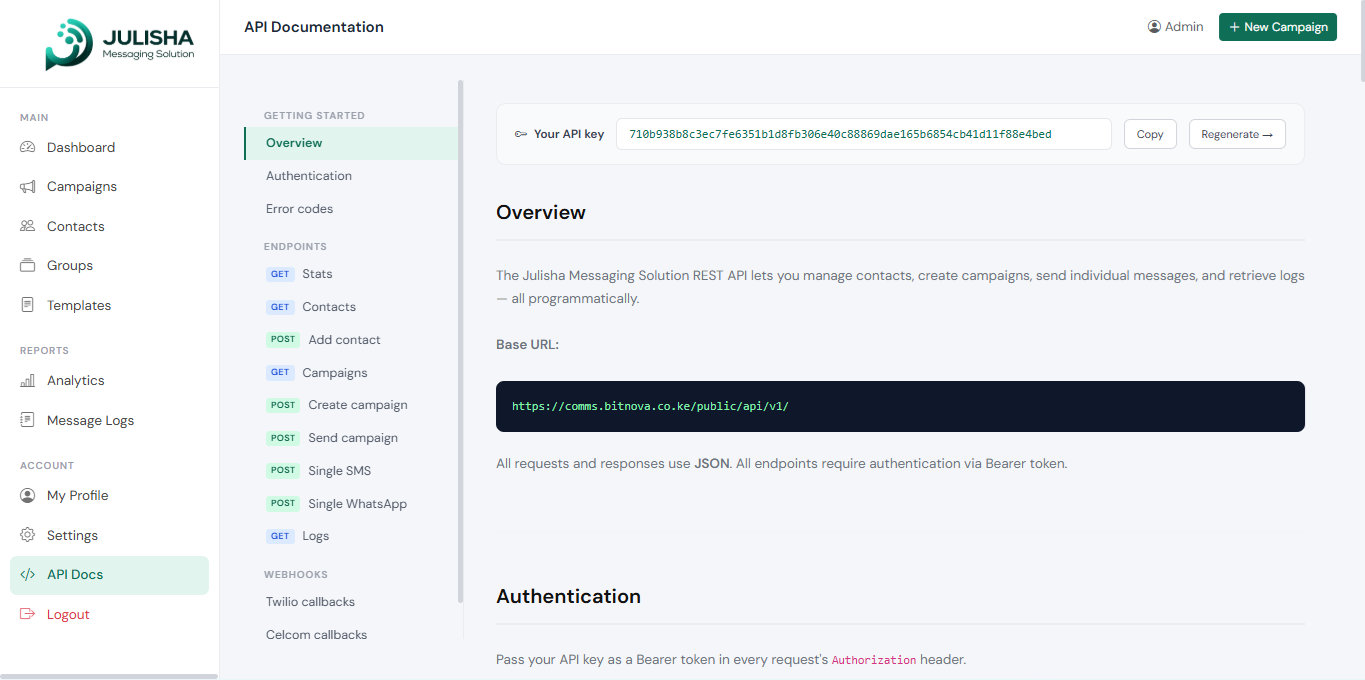The height and width of the screenshot is (680, 1365).
Task: Click the Logout icon in sidebar
Action: pyautogui.click(x=28, y=614)
